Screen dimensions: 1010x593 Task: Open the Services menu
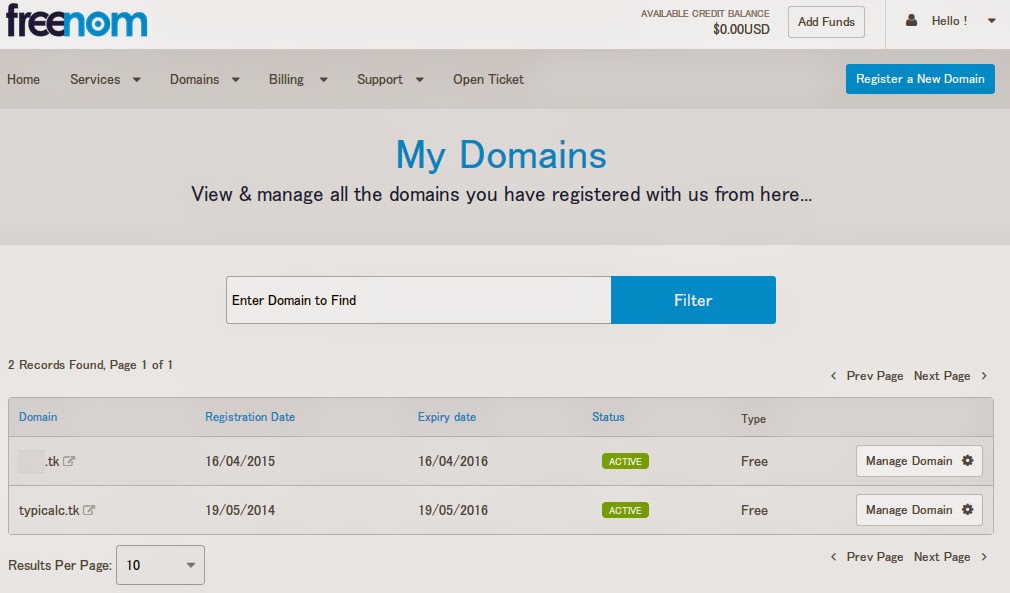[95, 79]
